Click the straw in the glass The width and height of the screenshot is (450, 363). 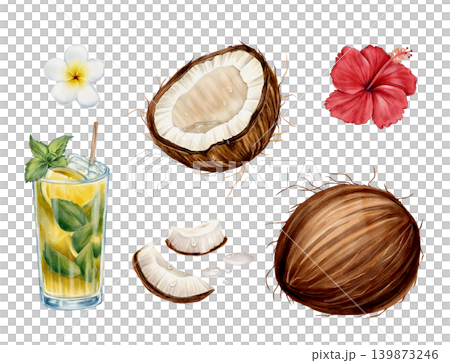coord(94,144)
